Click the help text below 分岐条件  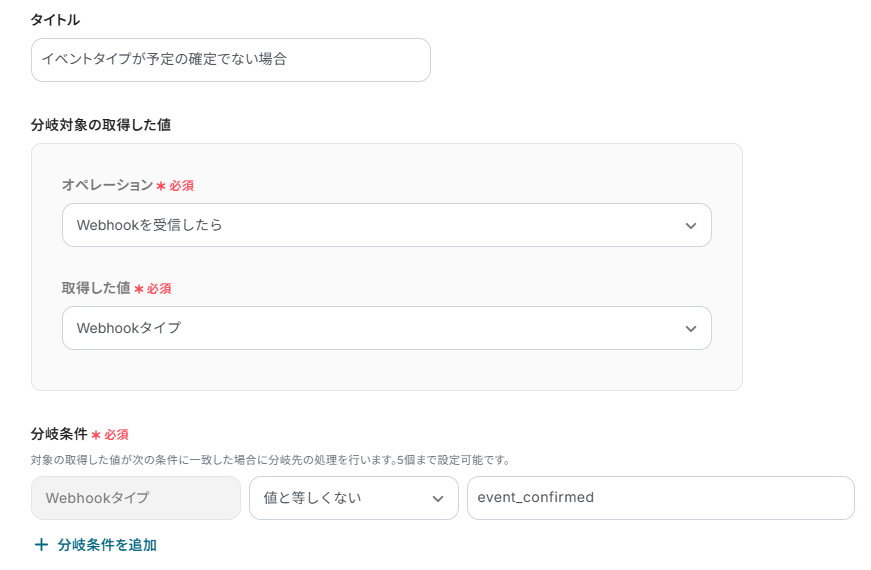[x=270, y=460]
